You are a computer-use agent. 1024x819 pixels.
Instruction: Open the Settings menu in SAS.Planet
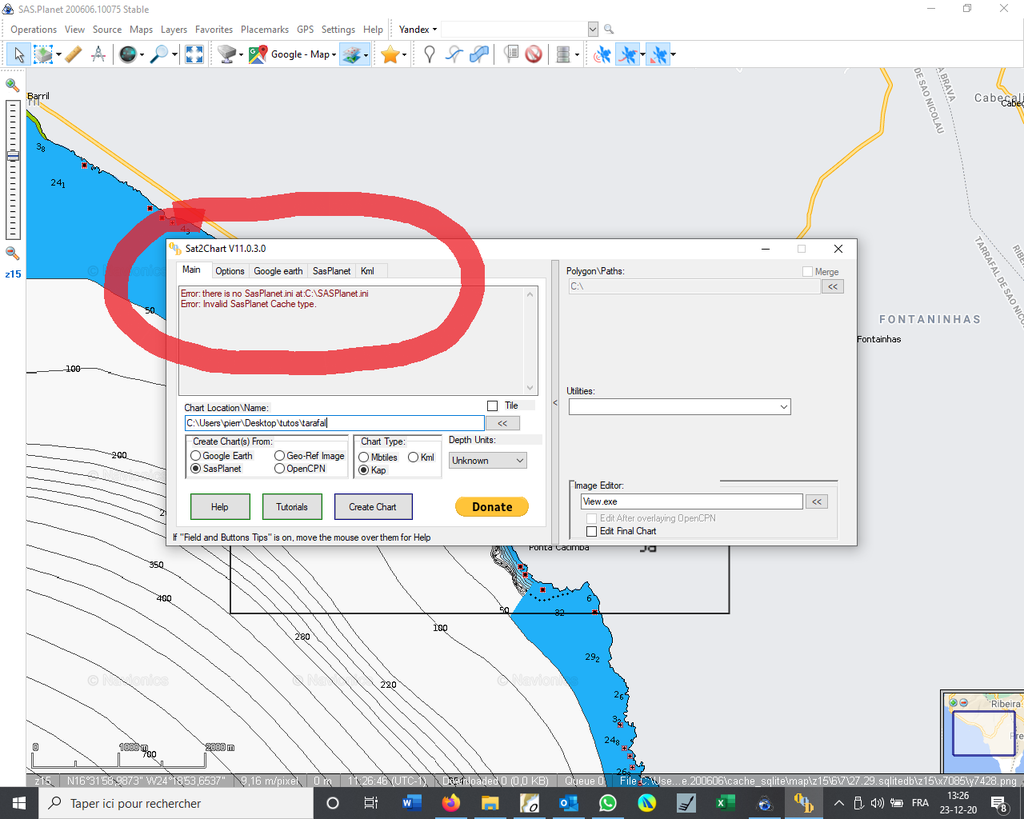338,29
